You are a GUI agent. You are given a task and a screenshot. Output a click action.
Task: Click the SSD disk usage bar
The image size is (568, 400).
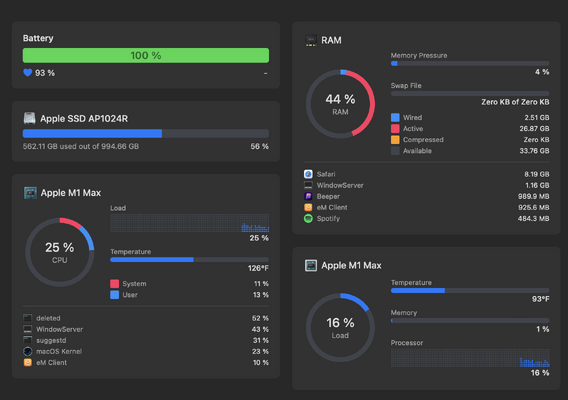click(x=146, y=133)
